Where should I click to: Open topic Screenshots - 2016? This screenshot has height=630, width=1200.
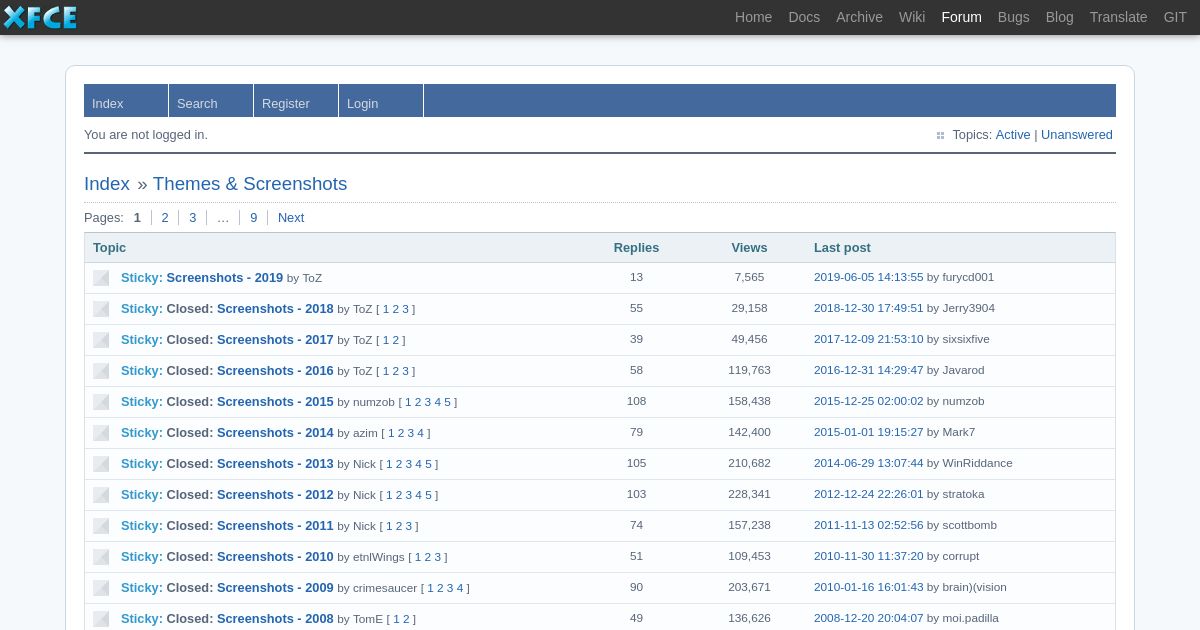tap(275, 371)
